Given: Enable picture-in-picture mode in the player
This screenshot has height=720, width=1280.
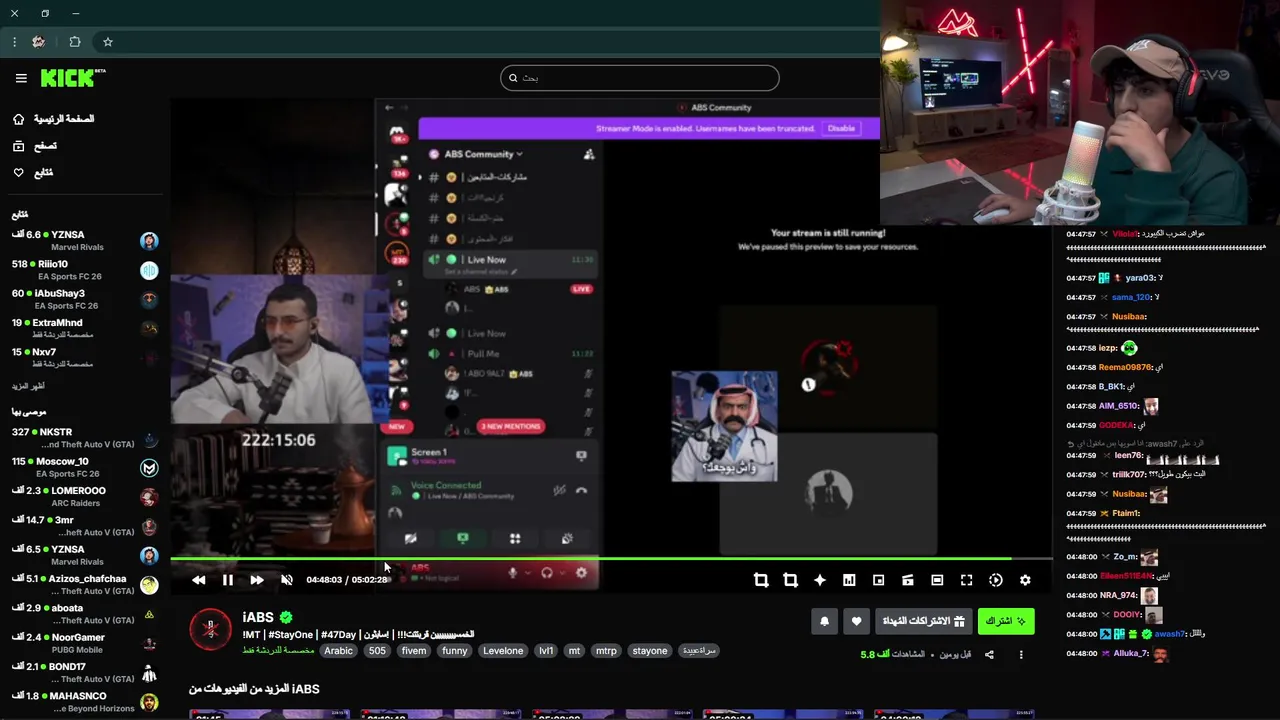Looking at the screenshot, I should pyautogui.click(x=878, y=580).
